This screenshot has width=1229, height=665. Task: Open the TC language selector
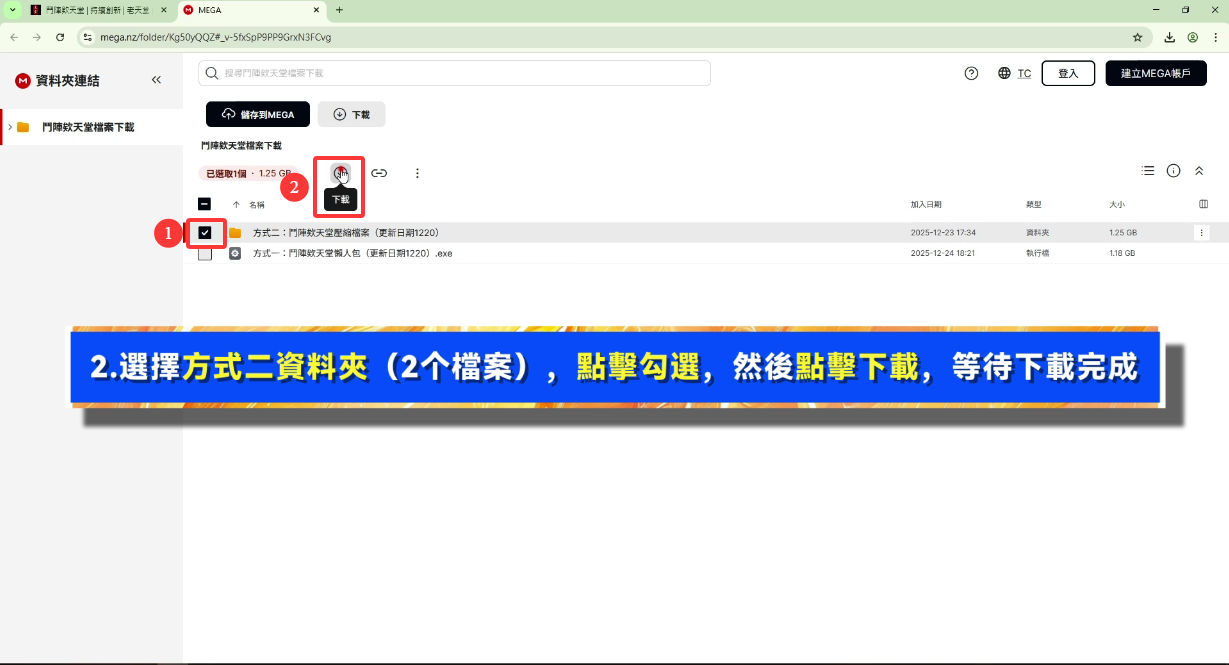pos(1014,73)
